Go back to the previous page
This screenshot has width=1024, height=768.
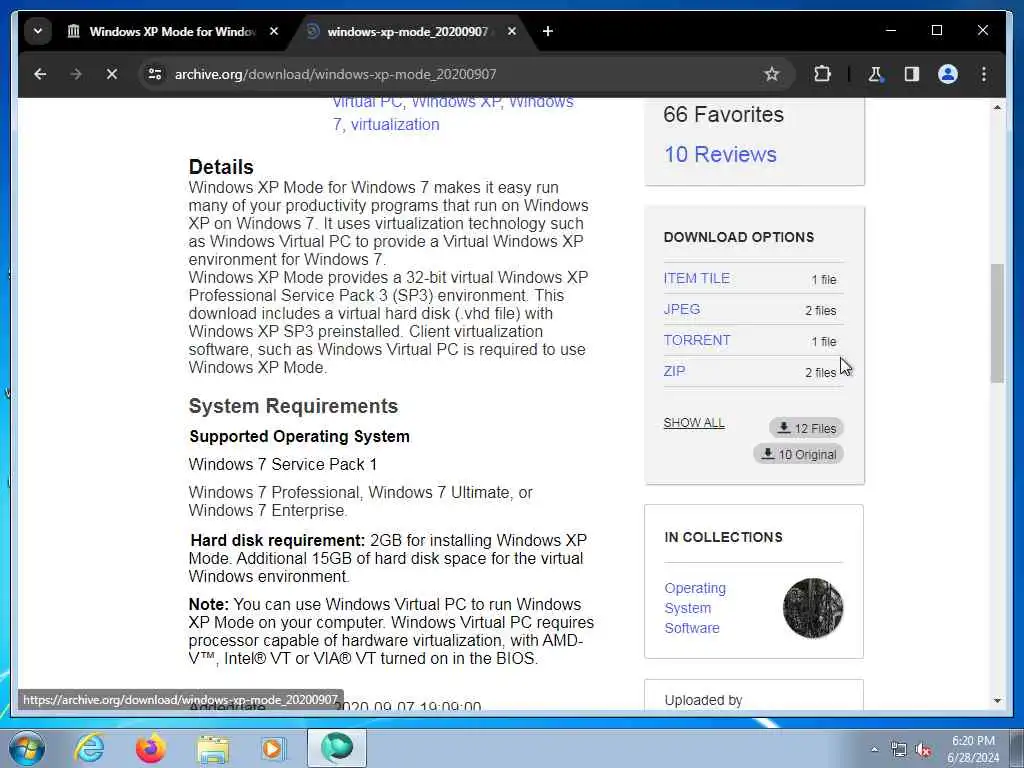[x=40, y=74]
